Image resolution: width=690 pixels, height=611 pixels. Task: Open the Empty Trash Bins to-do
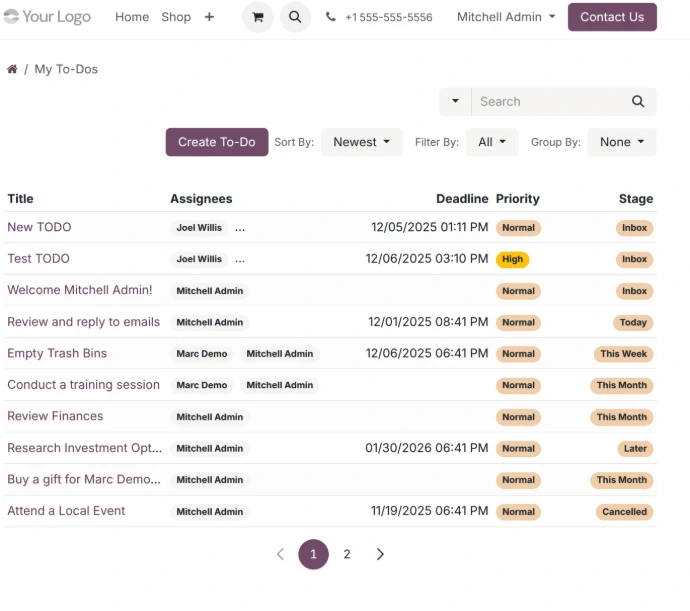[57, 353]
